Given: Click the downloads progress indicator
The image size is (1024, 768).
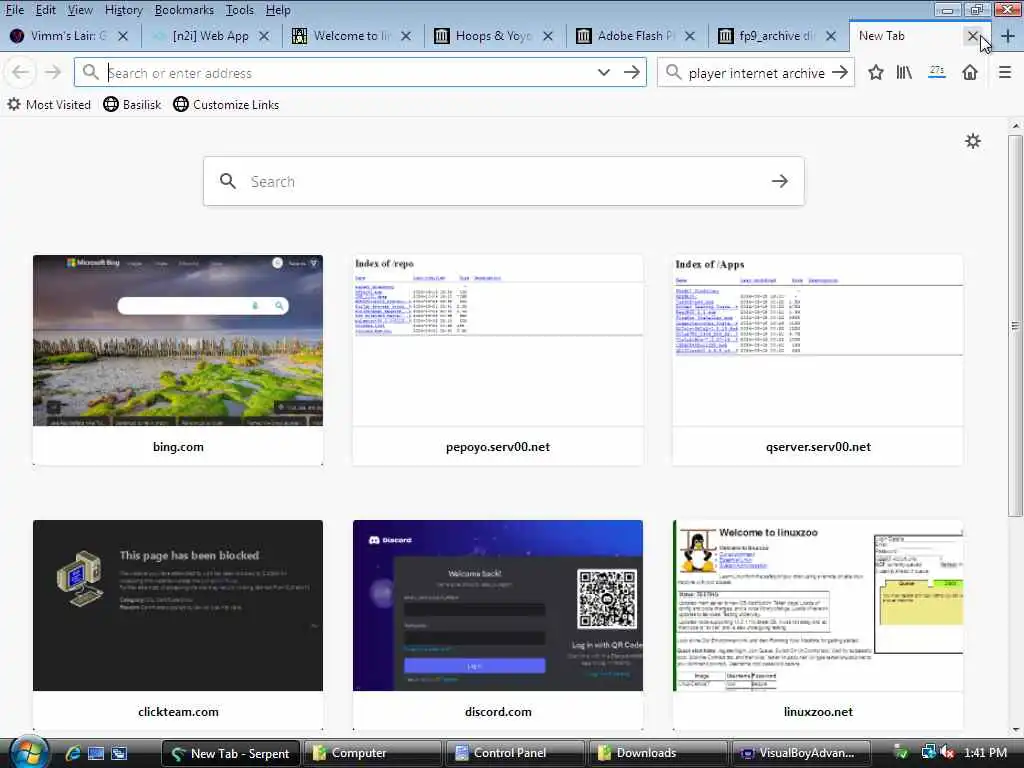Looking at the screenshot, I should (937, 72).
